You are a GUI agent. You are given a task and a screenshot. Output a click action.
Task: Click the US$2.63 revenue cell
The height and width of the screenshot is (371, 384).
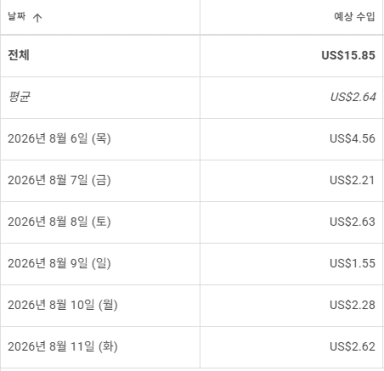pos(352,222)
